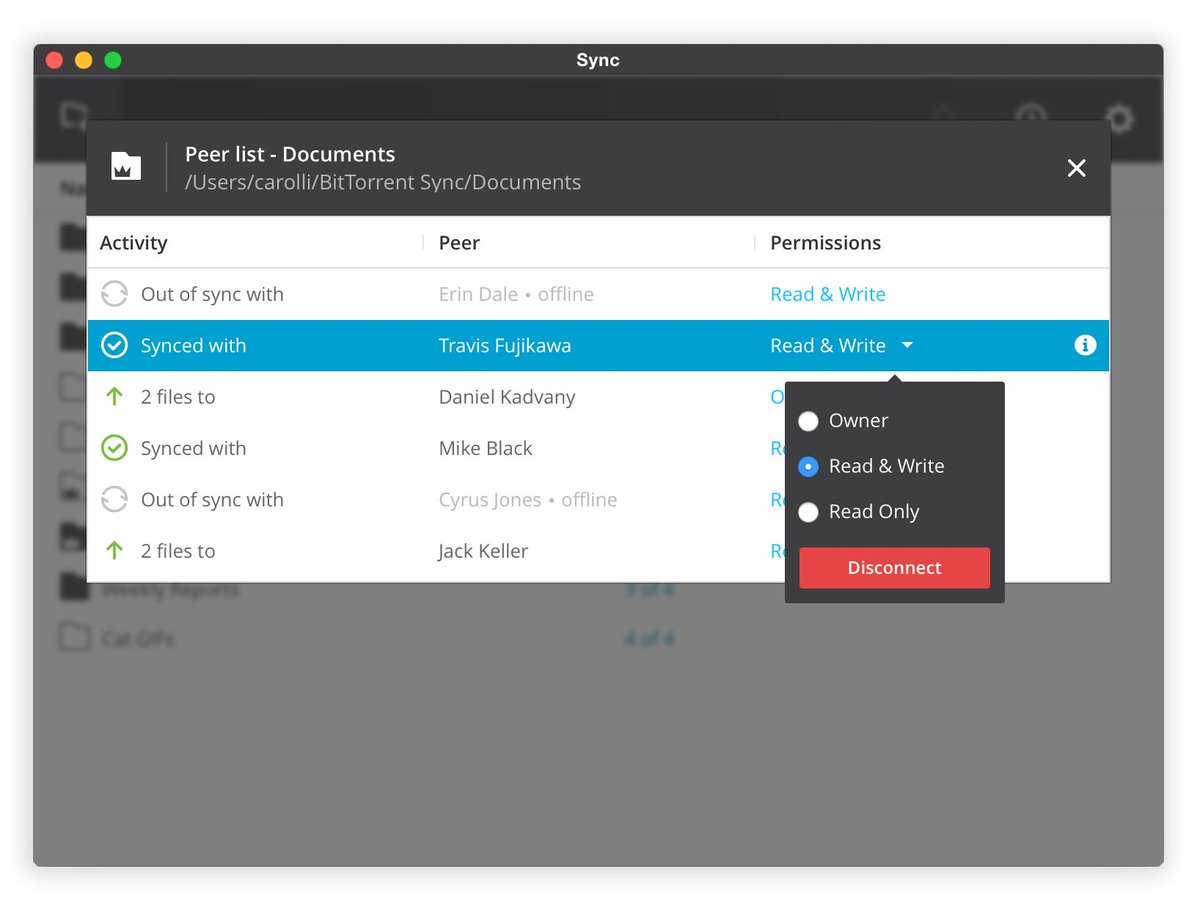Click the out-of-sync icon for Erin Dale
Screen dimensions: 1200x910
pos(114,294)
